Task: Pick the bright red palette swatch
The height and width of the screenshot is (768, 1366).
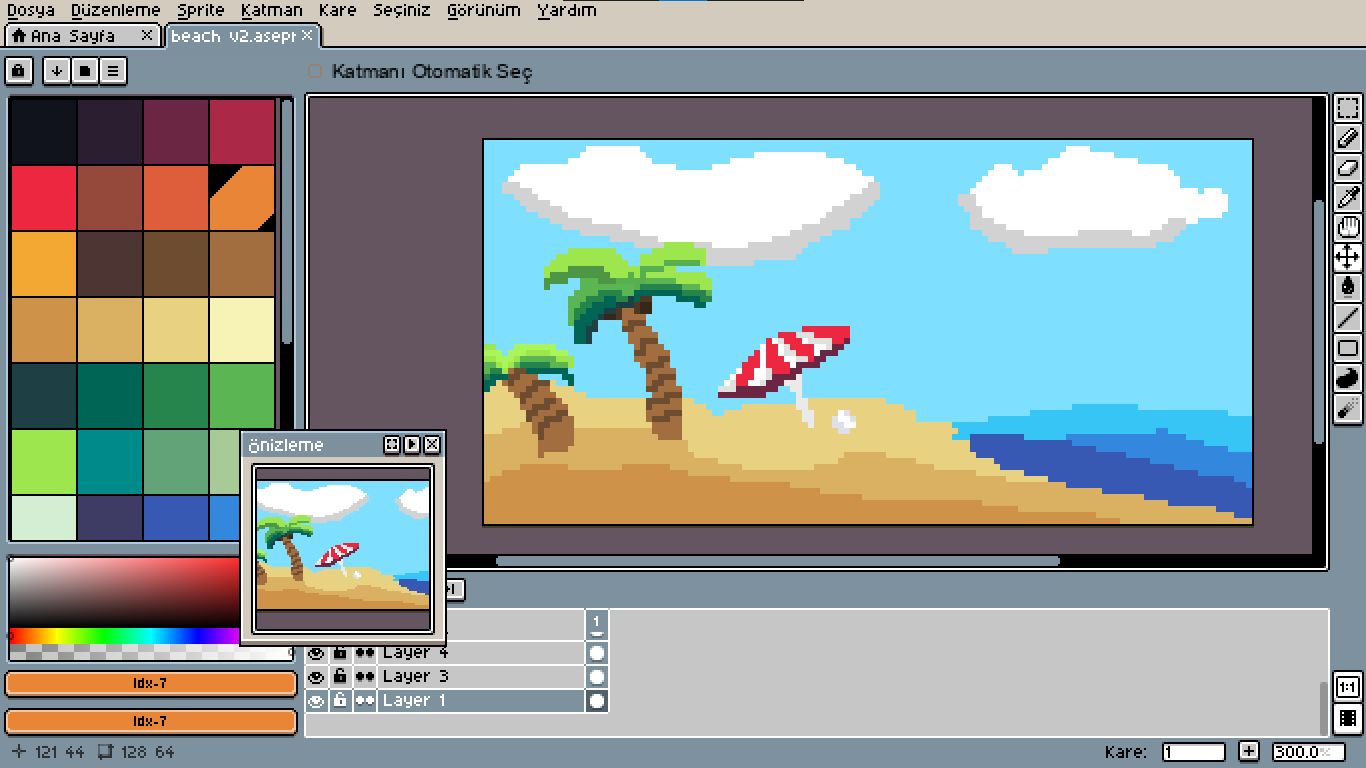Action: click(x=44, y=198)
